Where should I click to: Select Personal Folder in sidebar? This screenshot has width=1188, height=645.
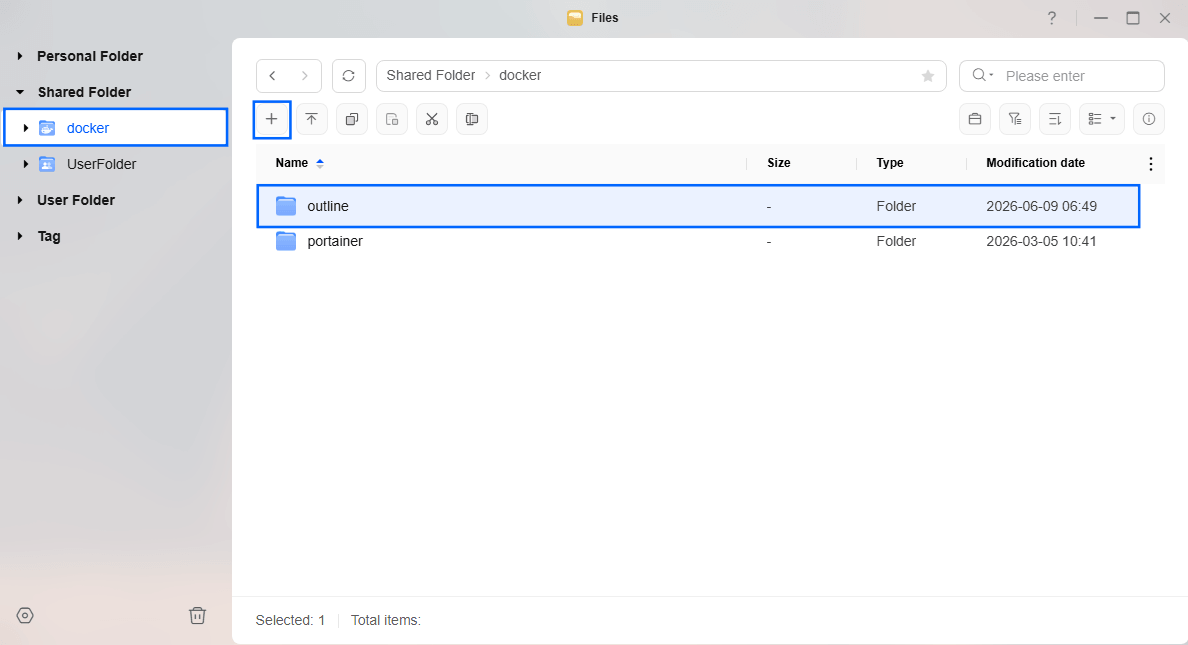(90, 56)
